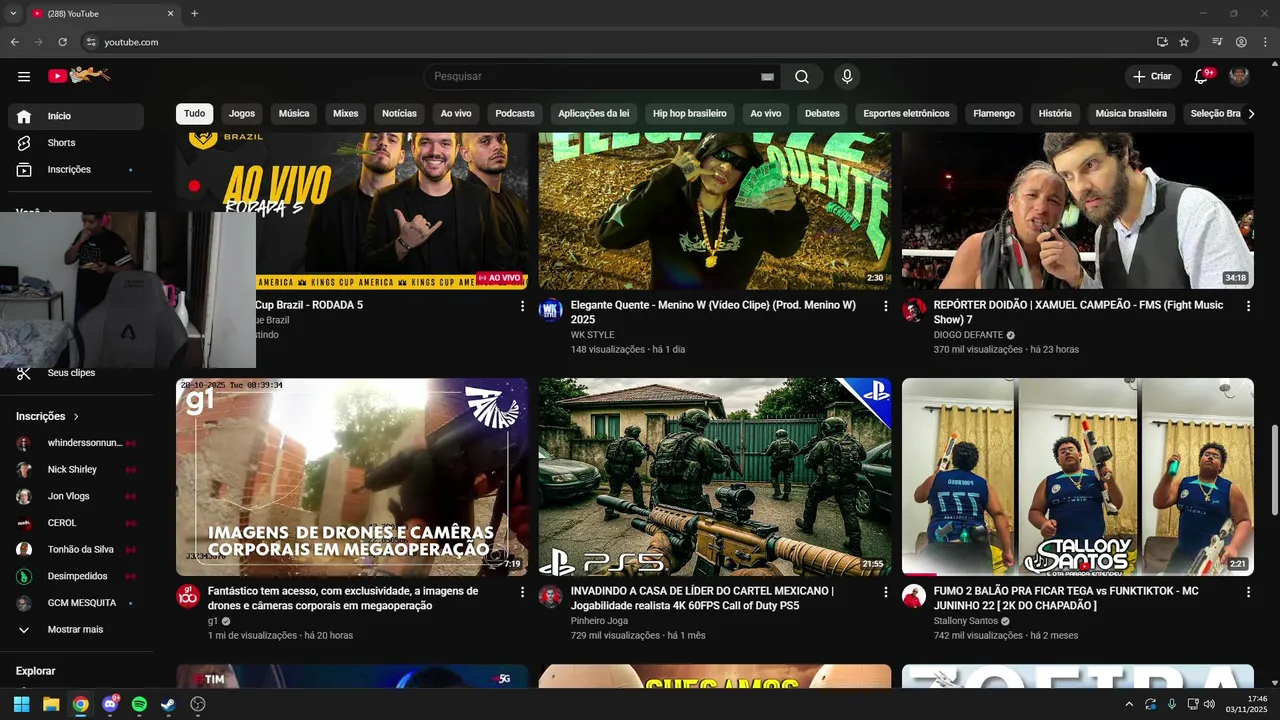Image resolution: width=1280 pixels, height=720 pixels.
Task: Open Inscrições in the sidebar
Action: 76,170
